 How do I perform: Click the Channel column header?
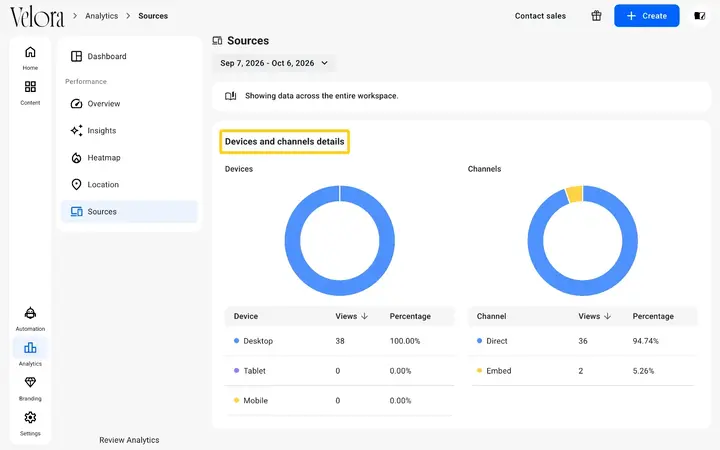tap(491, 316)
